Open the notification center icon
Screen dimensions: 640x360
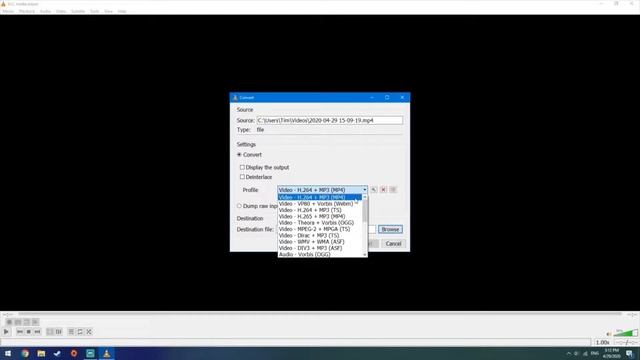(629, 353)
